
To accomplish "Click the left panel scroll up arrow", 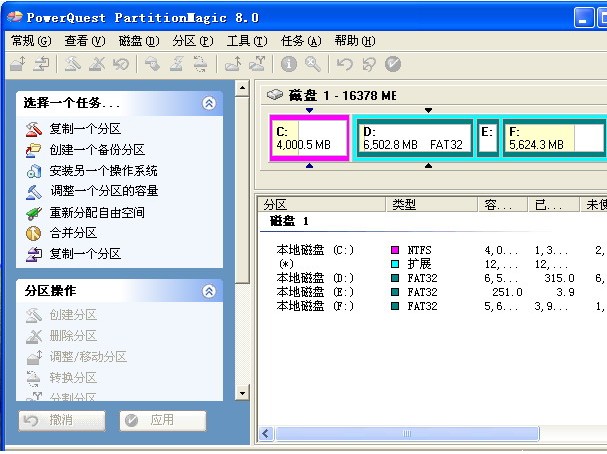I will [242, 88].
